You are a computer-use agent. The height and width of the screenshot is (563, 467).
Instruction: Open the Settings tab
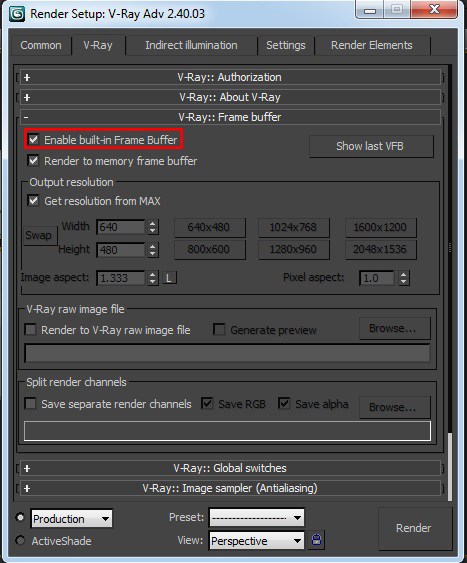click(x=286, y=45)
